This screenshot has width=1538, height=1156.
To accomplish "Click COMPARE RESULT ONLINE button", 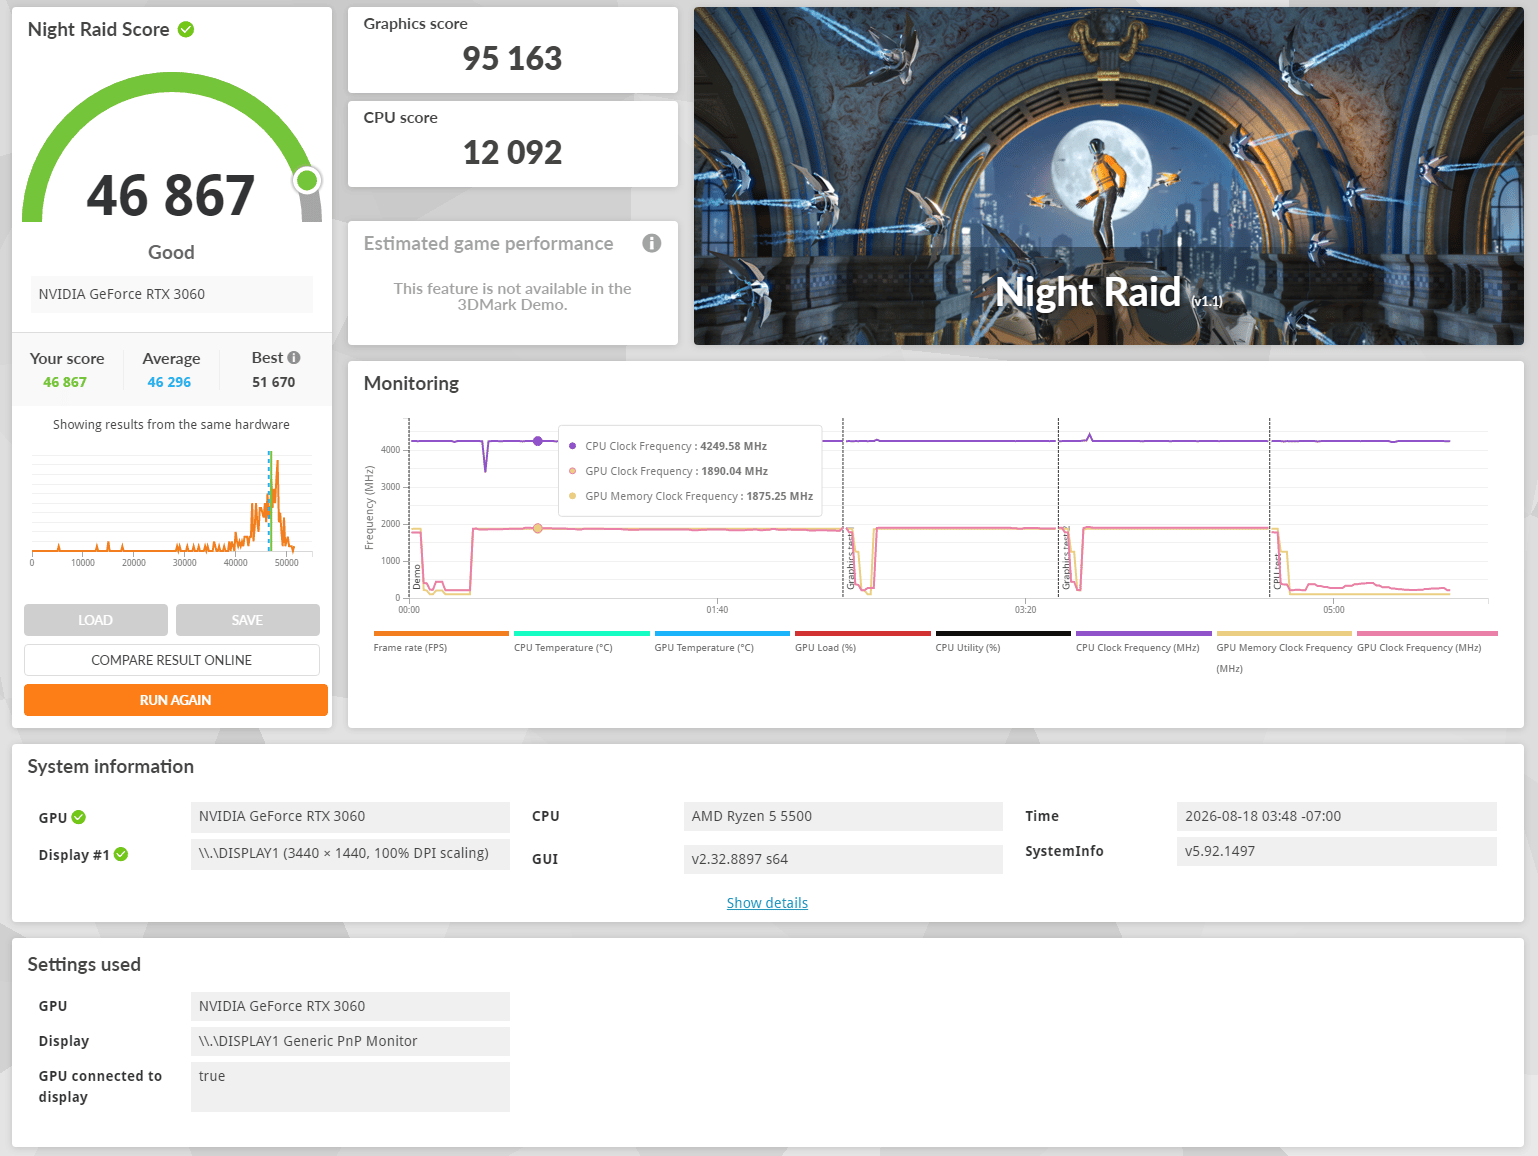I will click(x=172, y=660).
